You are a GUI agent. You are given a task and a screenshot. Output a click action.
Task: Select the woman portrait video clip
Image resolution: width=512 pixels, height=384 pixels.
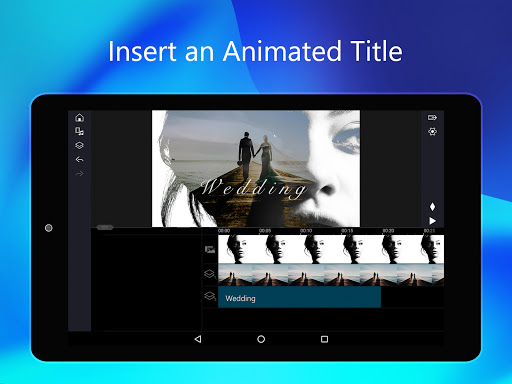tap(331, 249)
